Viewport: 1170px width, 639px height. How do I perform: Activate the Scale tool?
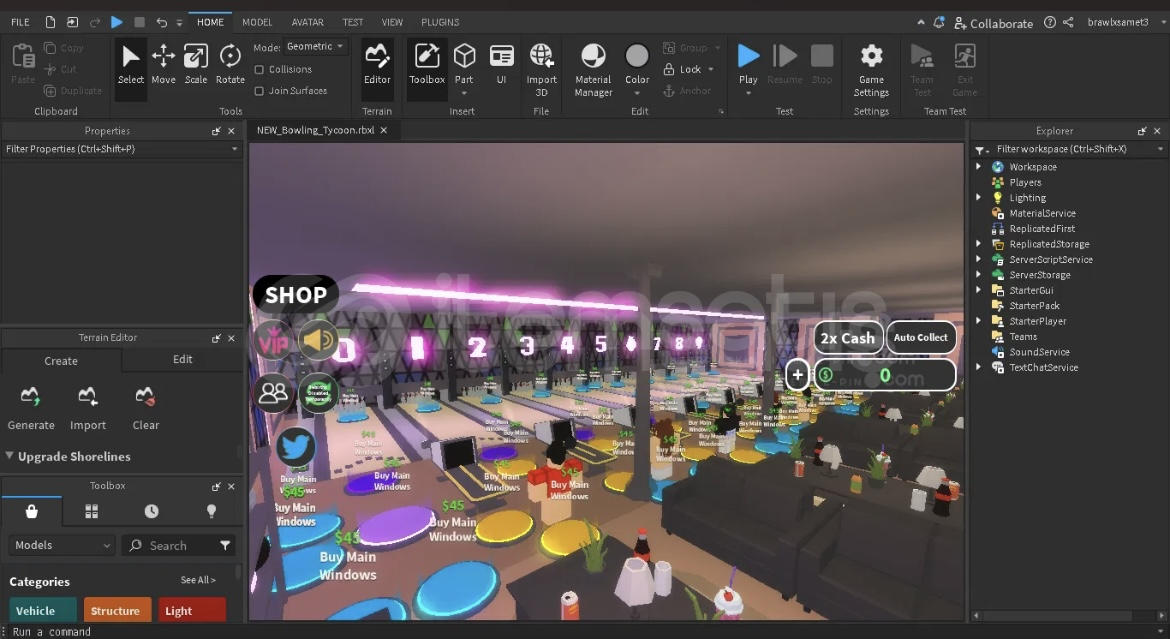[x=195, y=64]
